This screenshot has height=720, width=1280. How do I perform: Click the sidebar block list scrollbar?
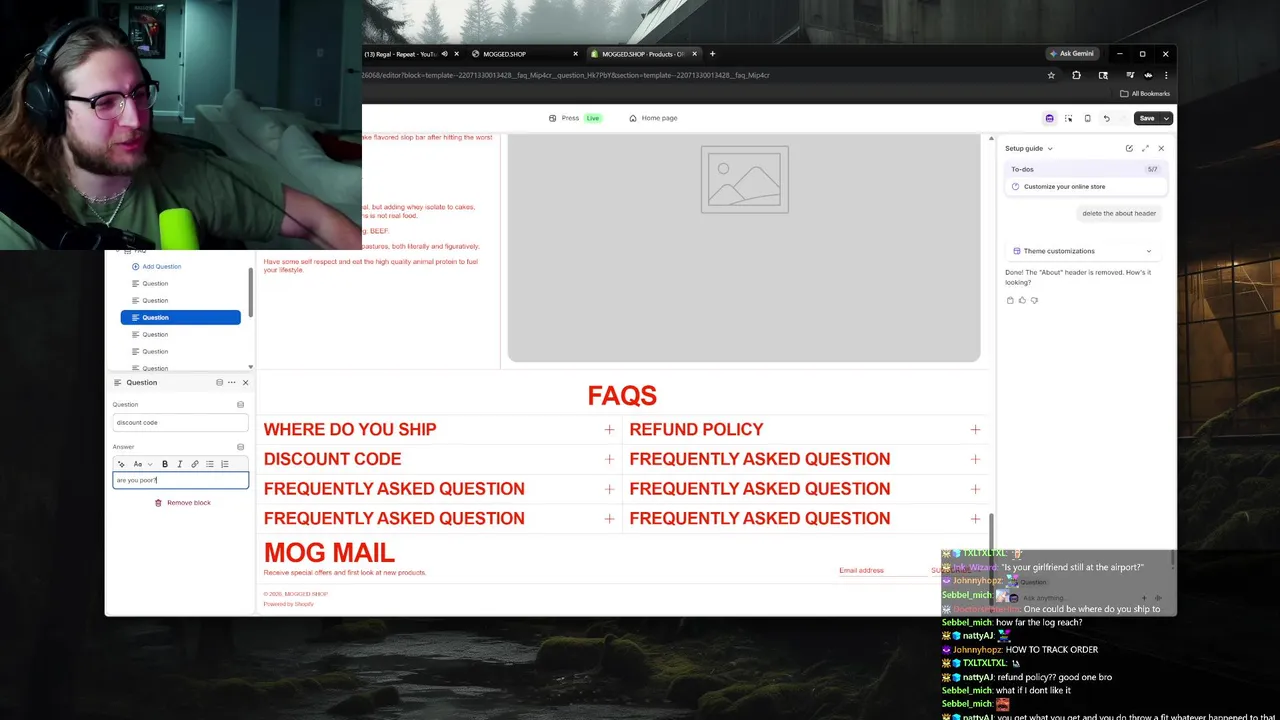[x=252, y=292]
